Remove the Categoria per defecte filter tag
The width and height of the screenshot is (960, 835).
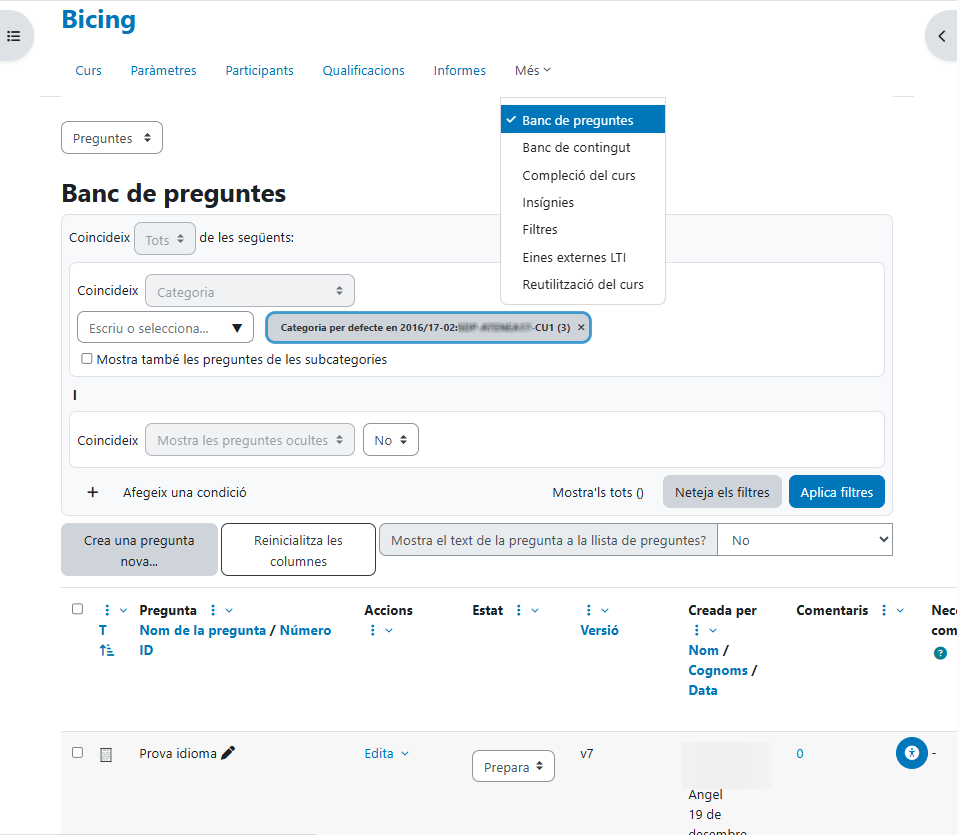point(581,328)
